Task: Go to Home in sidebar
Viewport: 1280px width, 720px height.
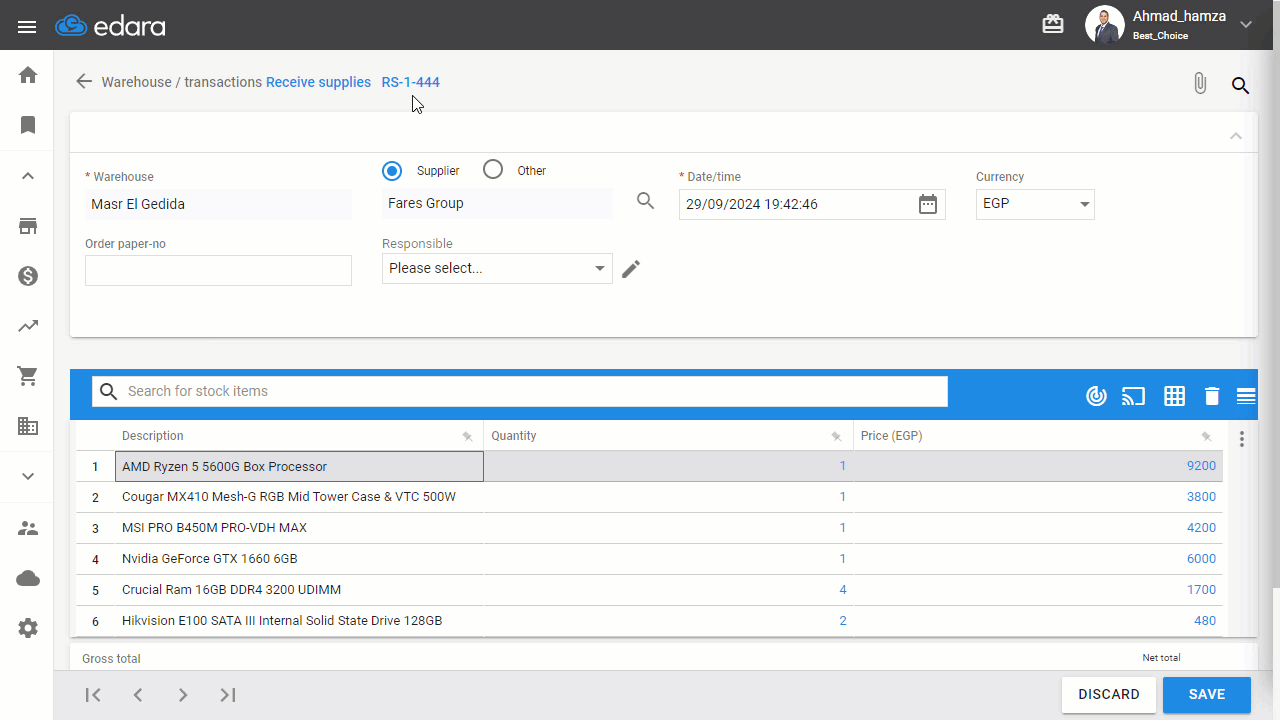Action: point(28,75)
